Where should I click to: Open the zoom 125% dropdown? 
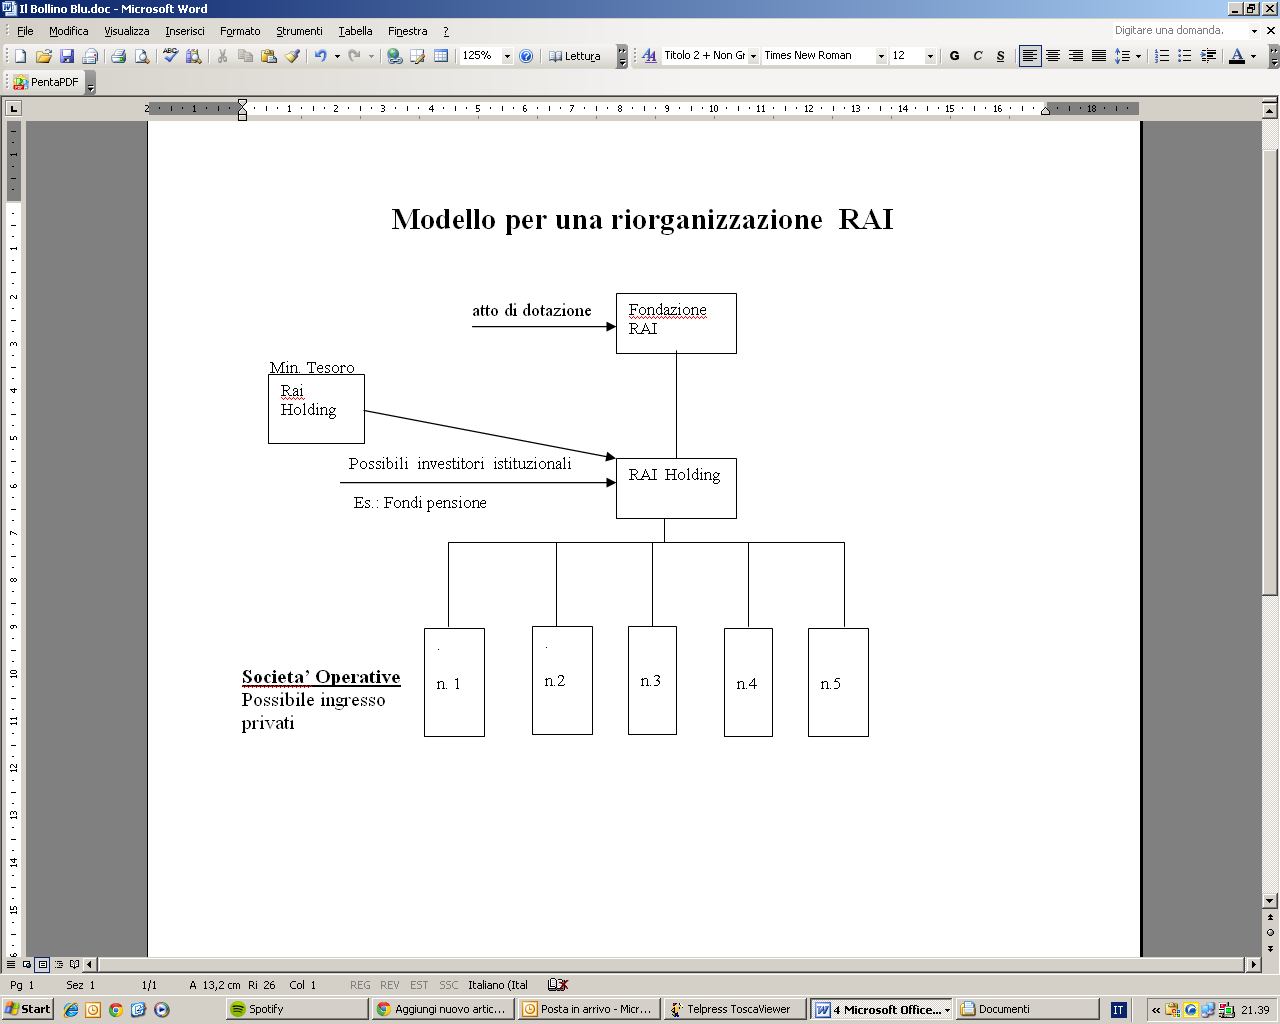pyautogui.click(x=507, y=56)
